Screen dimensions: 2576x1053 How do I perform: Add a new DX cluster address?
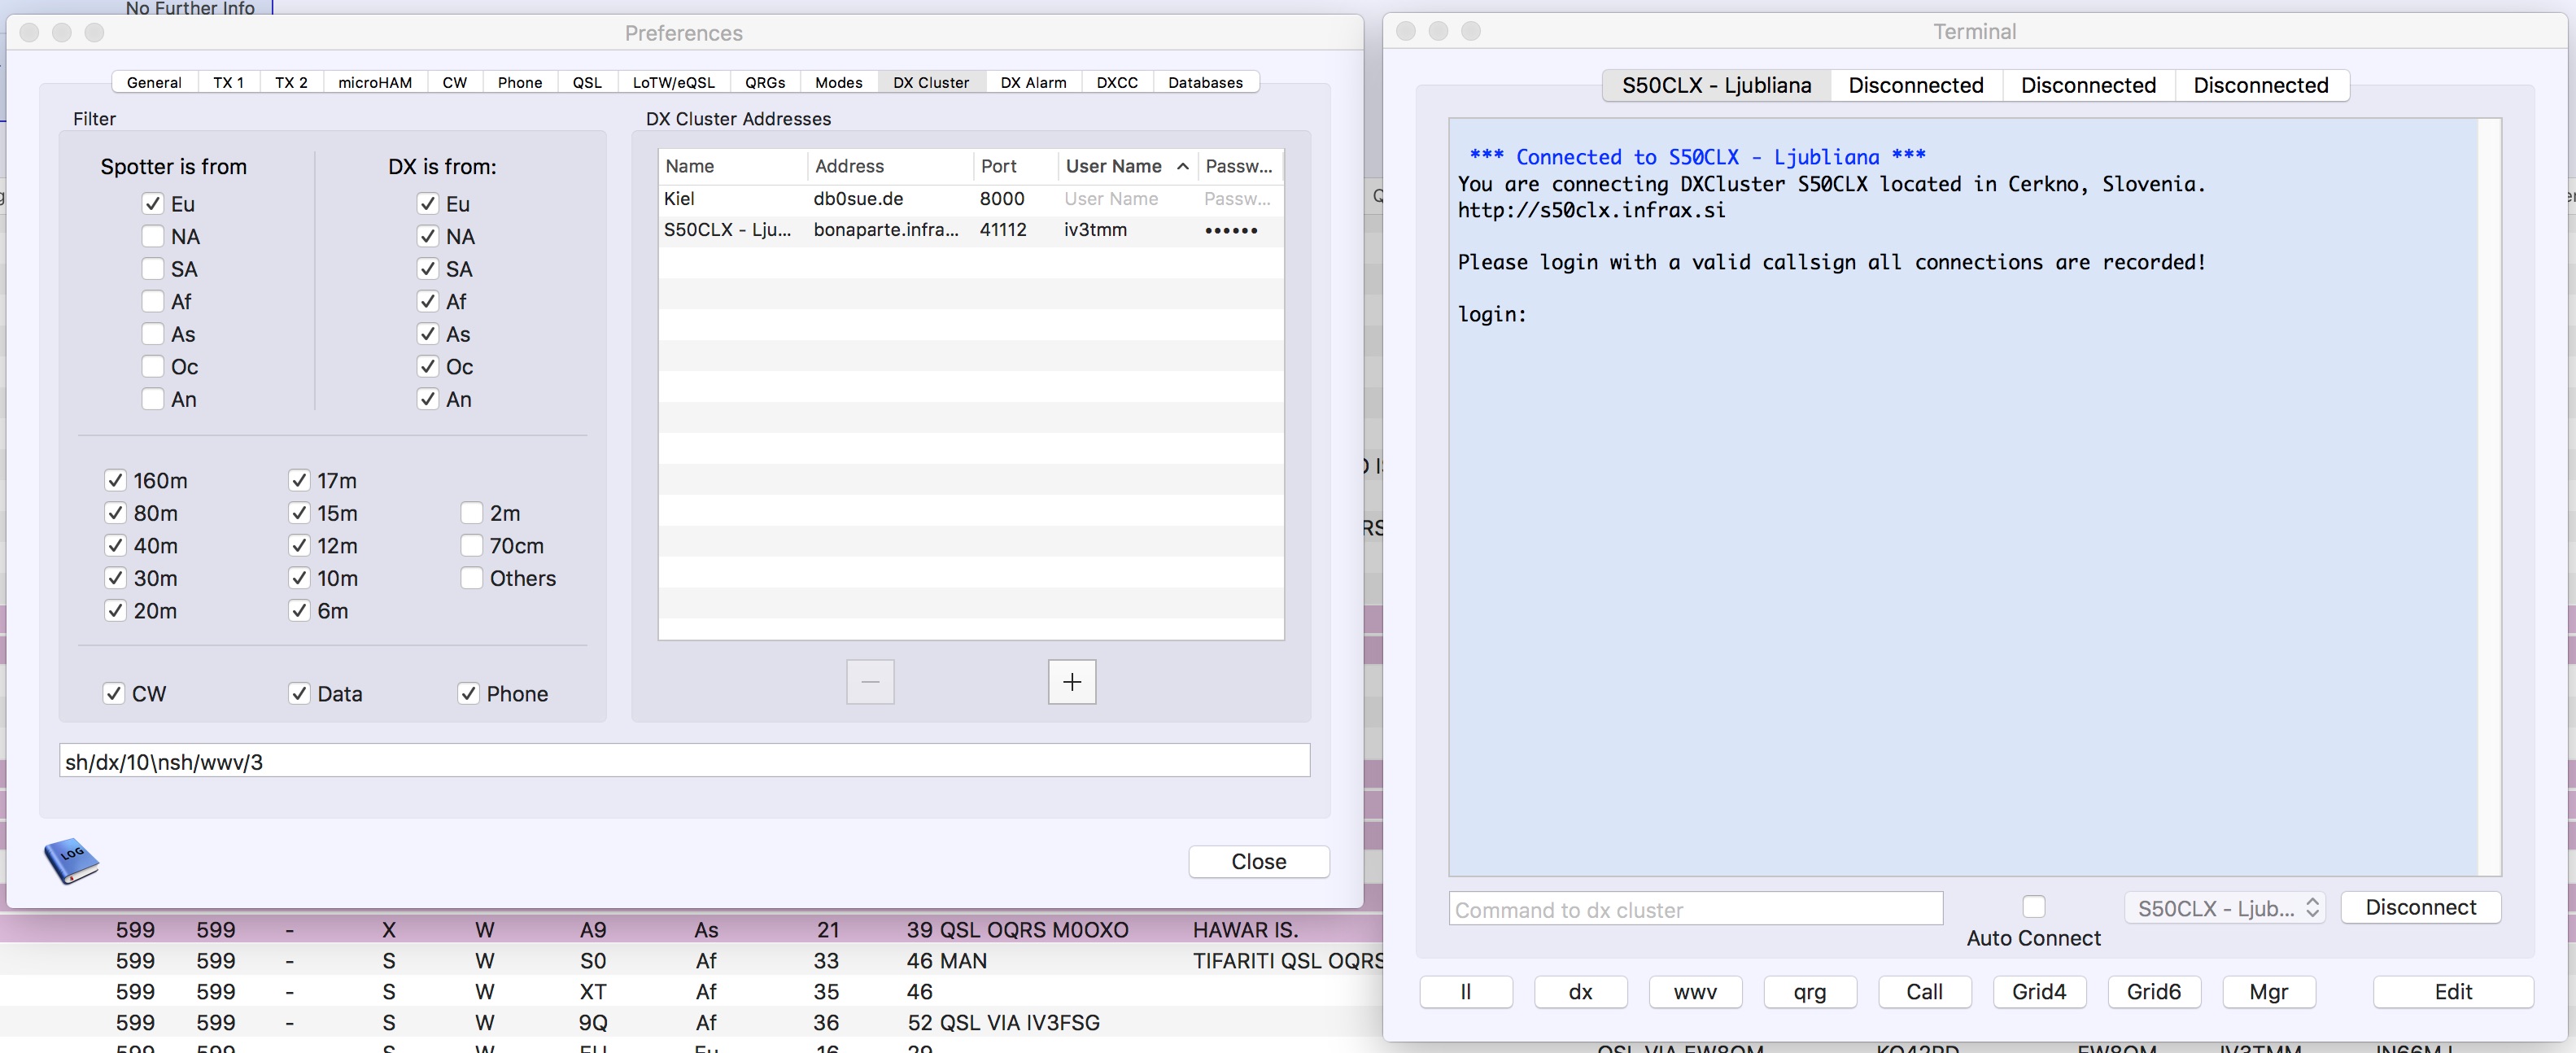click(x=1072, y=682)
